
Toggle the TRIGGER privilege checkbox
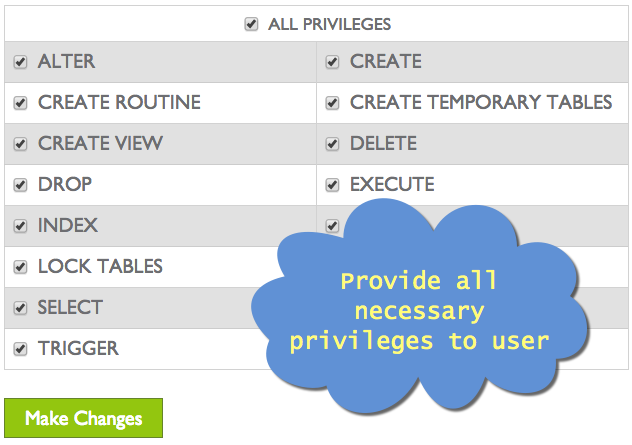[x=20, y=349]
